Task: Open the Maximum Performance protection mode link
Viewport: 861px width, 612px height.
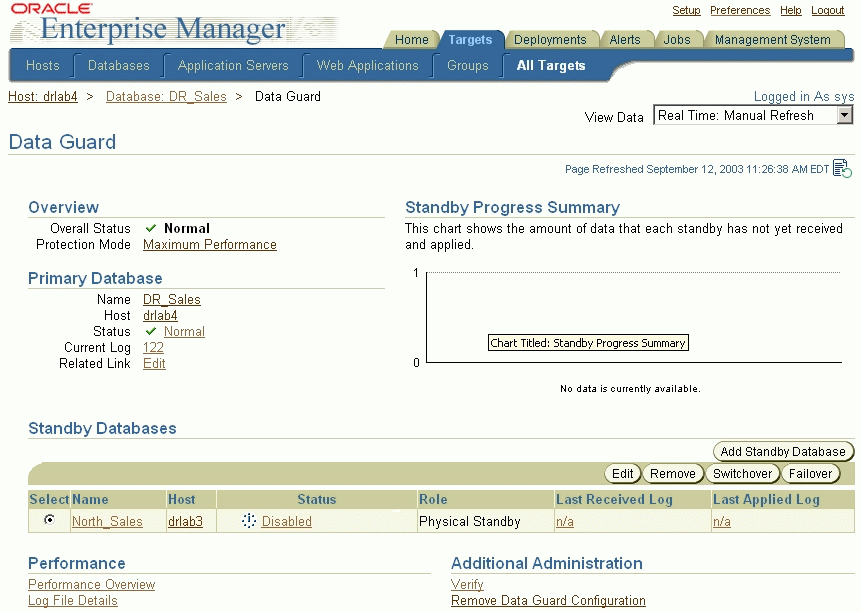Action: pos(210,245)
